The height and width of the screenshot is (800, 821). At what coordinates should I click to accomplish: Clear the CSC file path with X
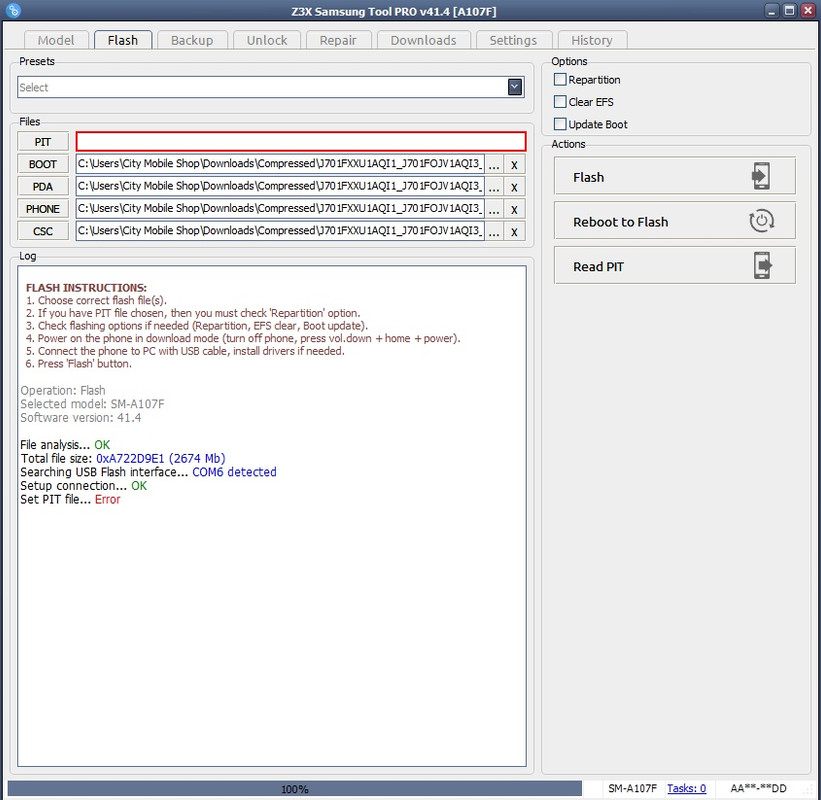tap(514, 231)
